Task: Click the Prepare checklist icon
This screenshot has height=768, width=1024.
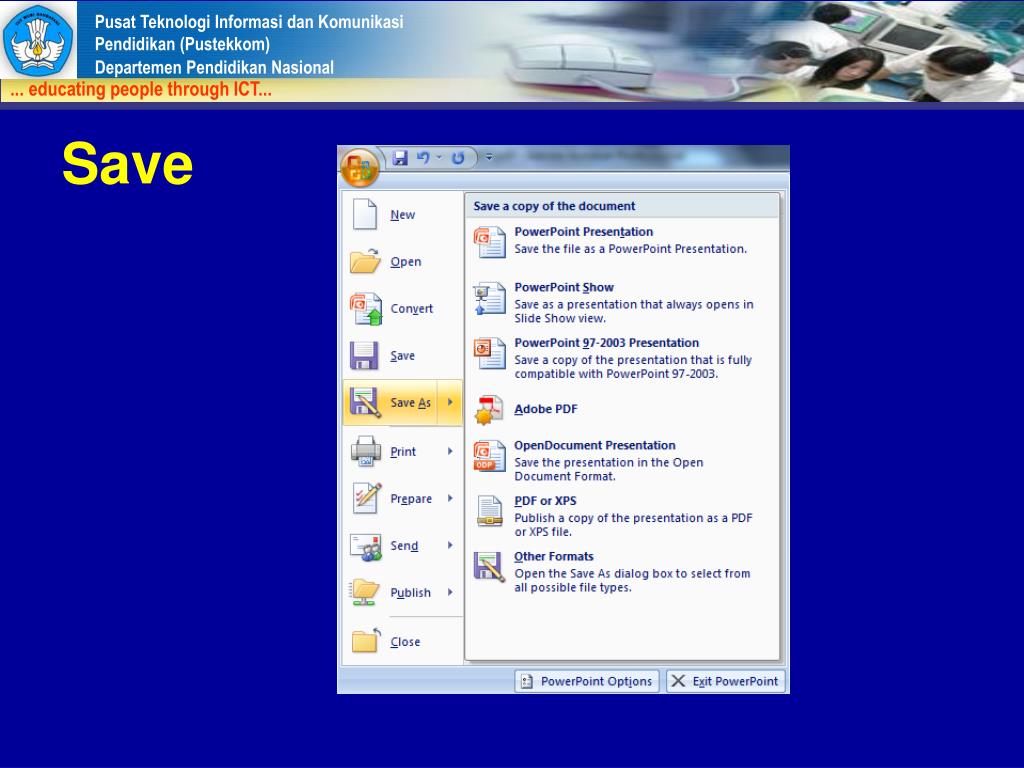Action: click(366, 498)
